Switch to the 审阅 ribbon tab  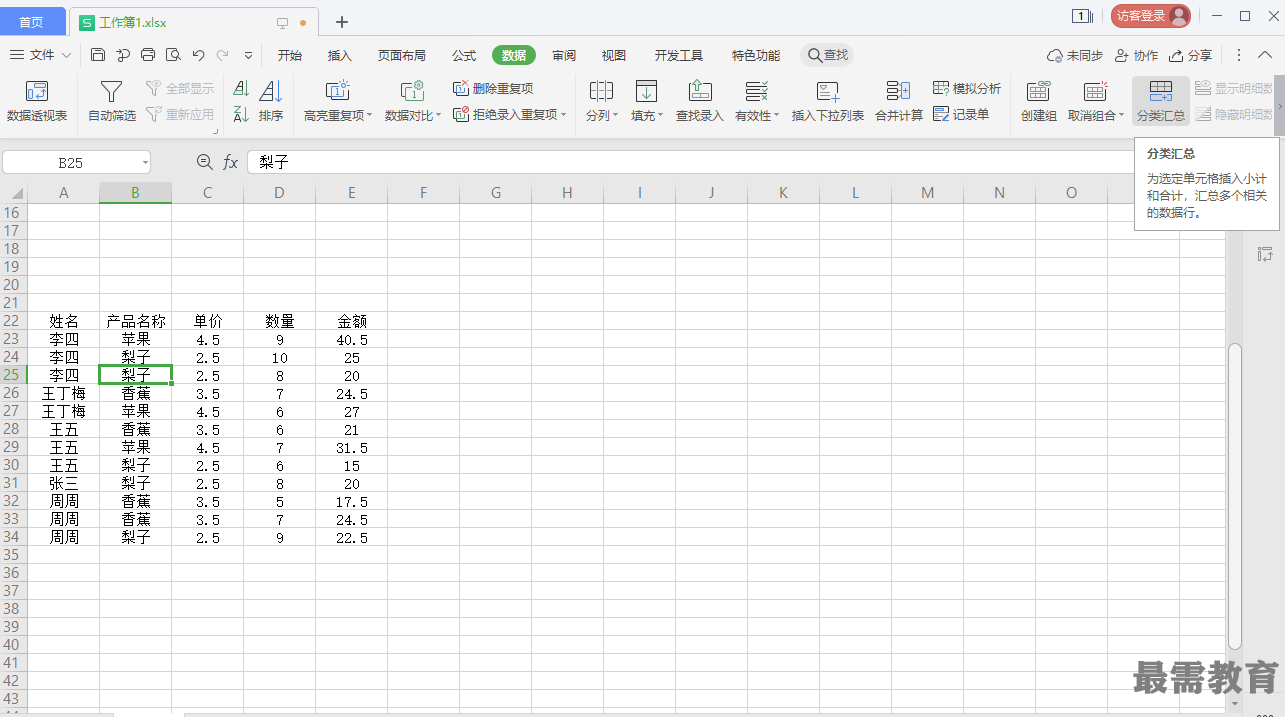[564, 55]
